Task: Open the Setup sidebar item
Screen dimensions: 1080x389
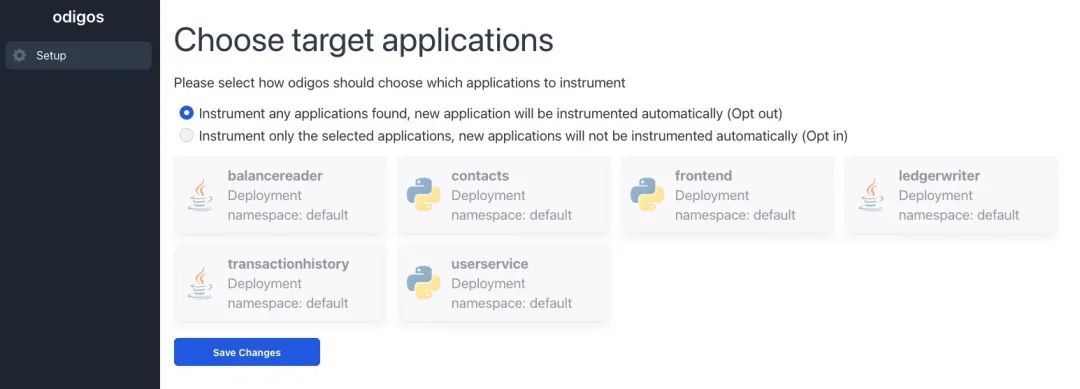Action: click(79, 55)
